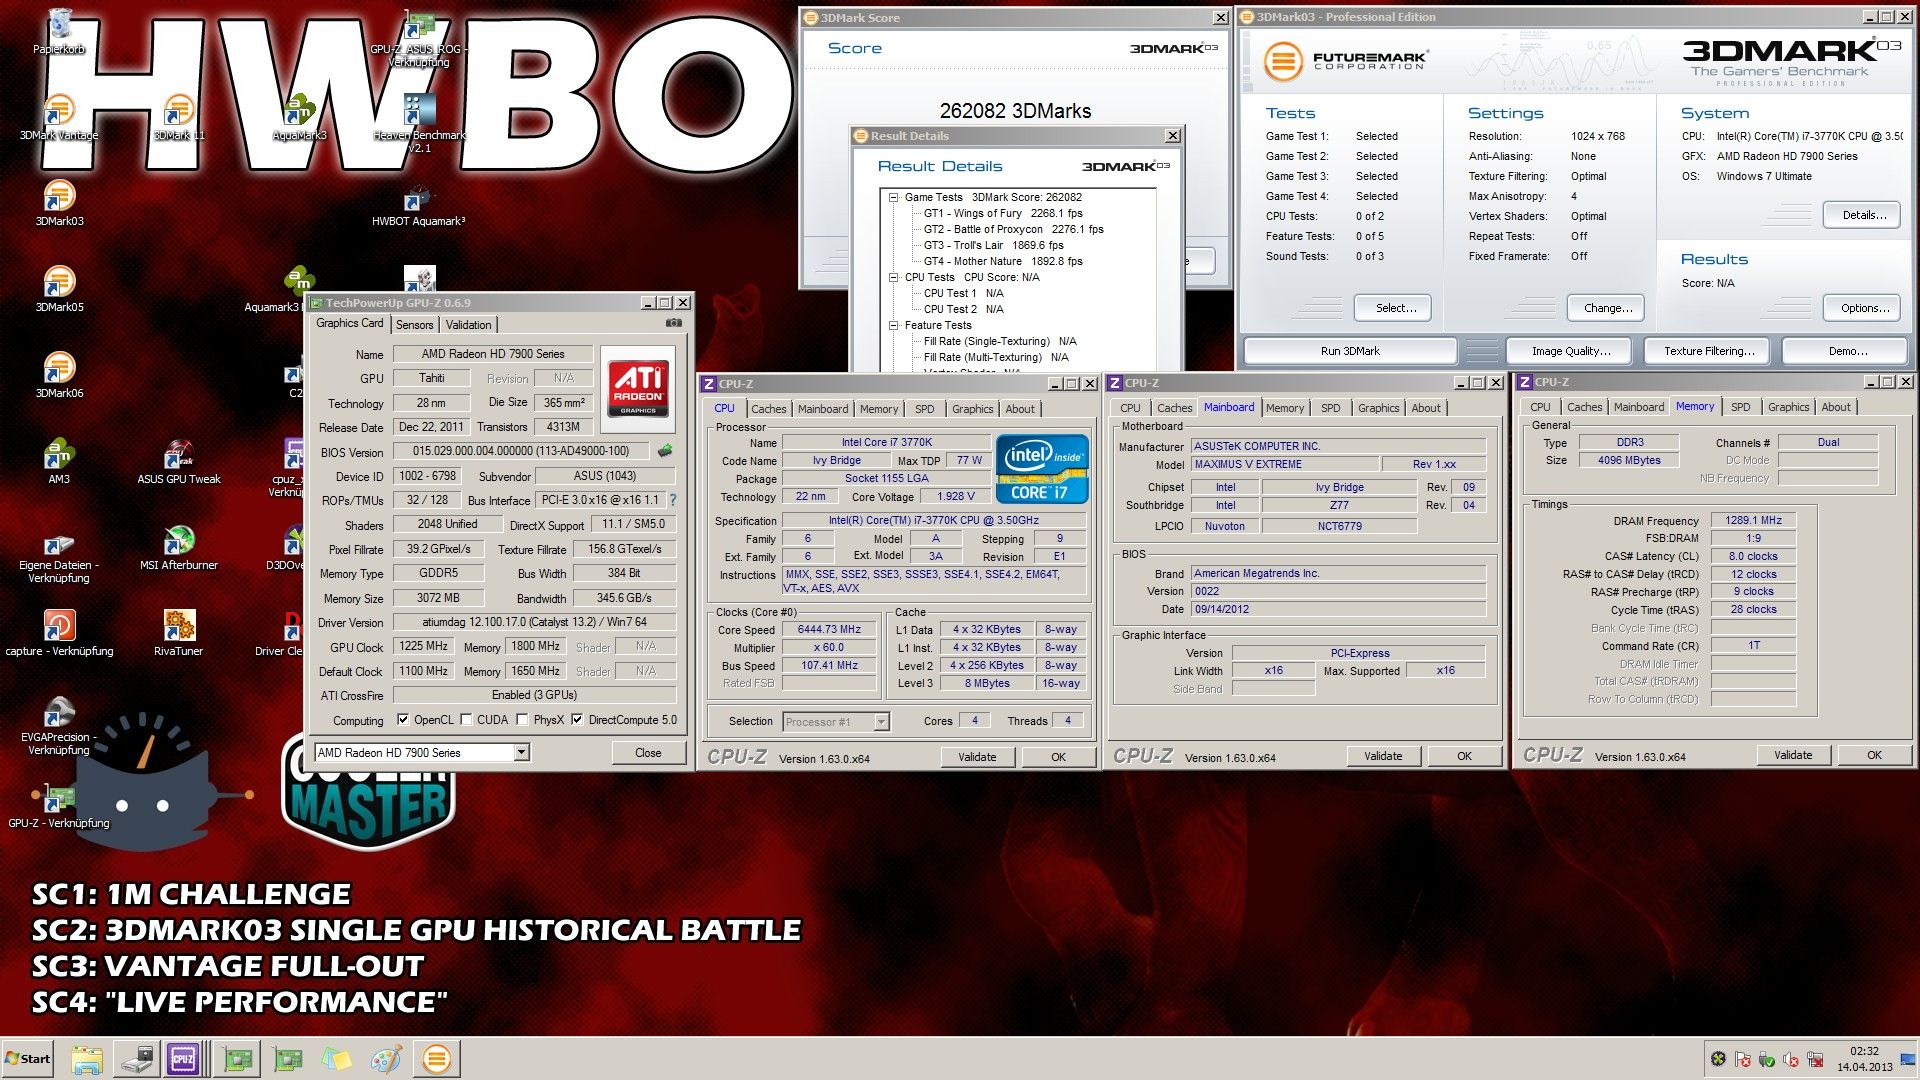Open the About tab in CPU-Z CPU window
The height and width of the screenshot is (1080, 1920).
(1020, 409)
